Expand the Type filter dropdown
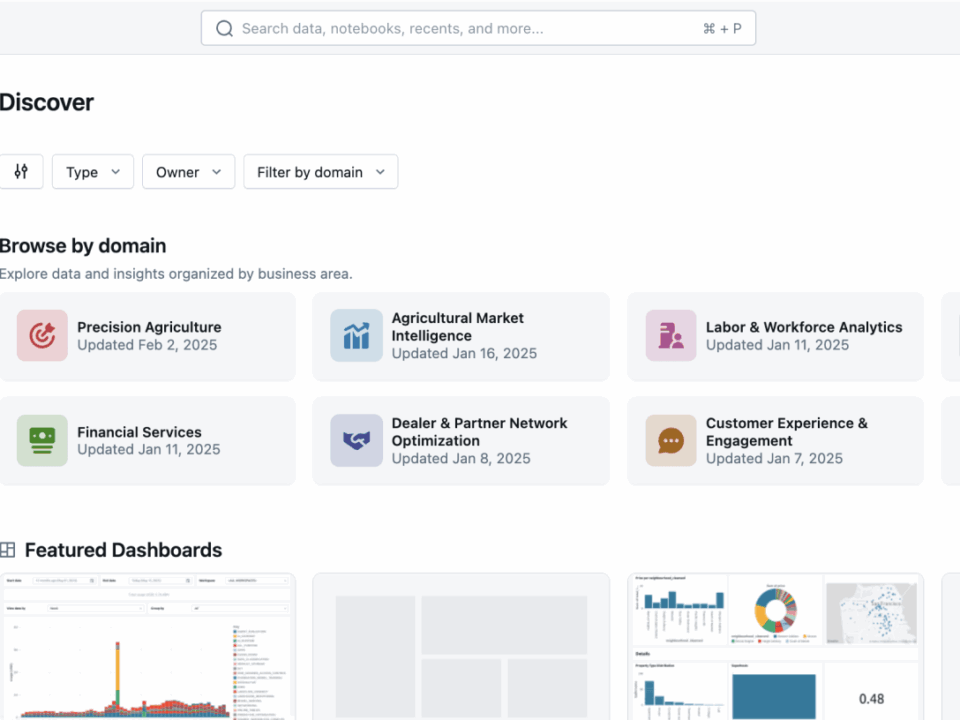This screenshot has height=720, width=960. click(92, 172)
